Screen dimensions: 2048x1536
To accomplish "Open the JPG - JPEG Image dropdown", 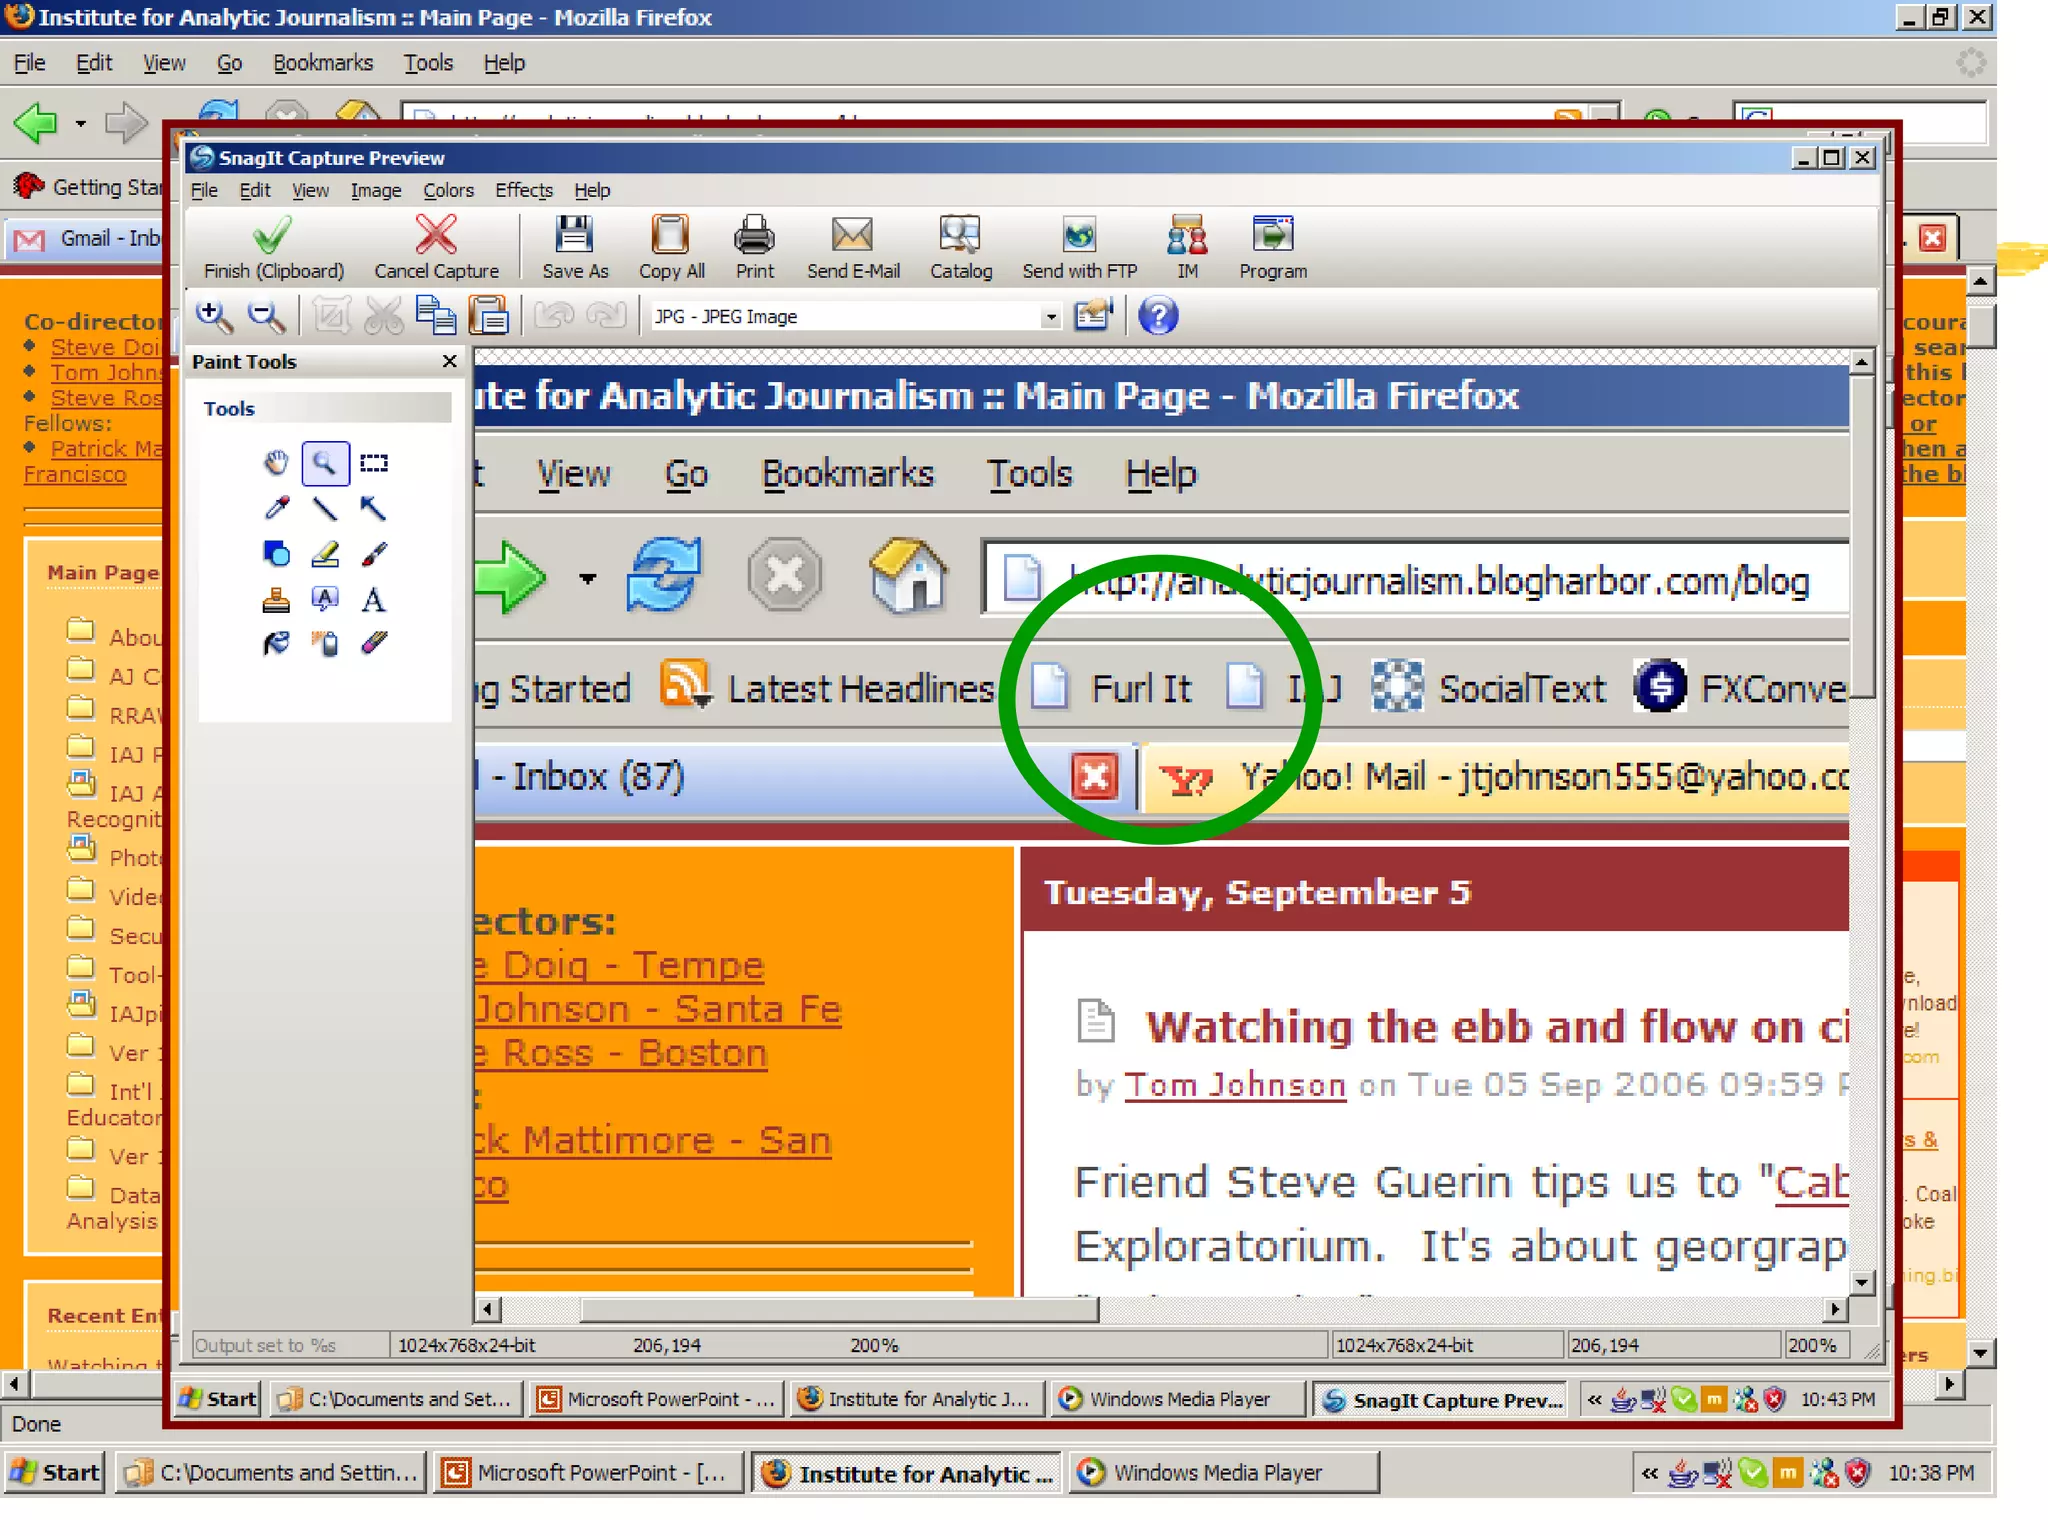I will coord(1050,317).
